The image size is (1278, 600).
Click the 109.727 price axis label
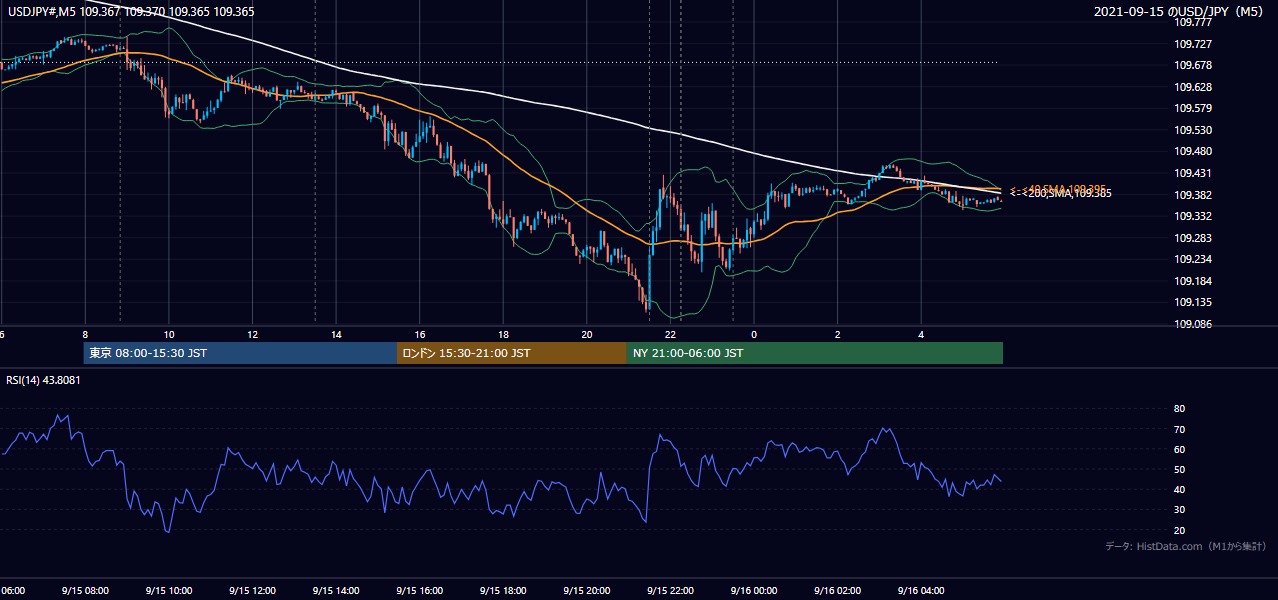click(x=1193, y=44)
